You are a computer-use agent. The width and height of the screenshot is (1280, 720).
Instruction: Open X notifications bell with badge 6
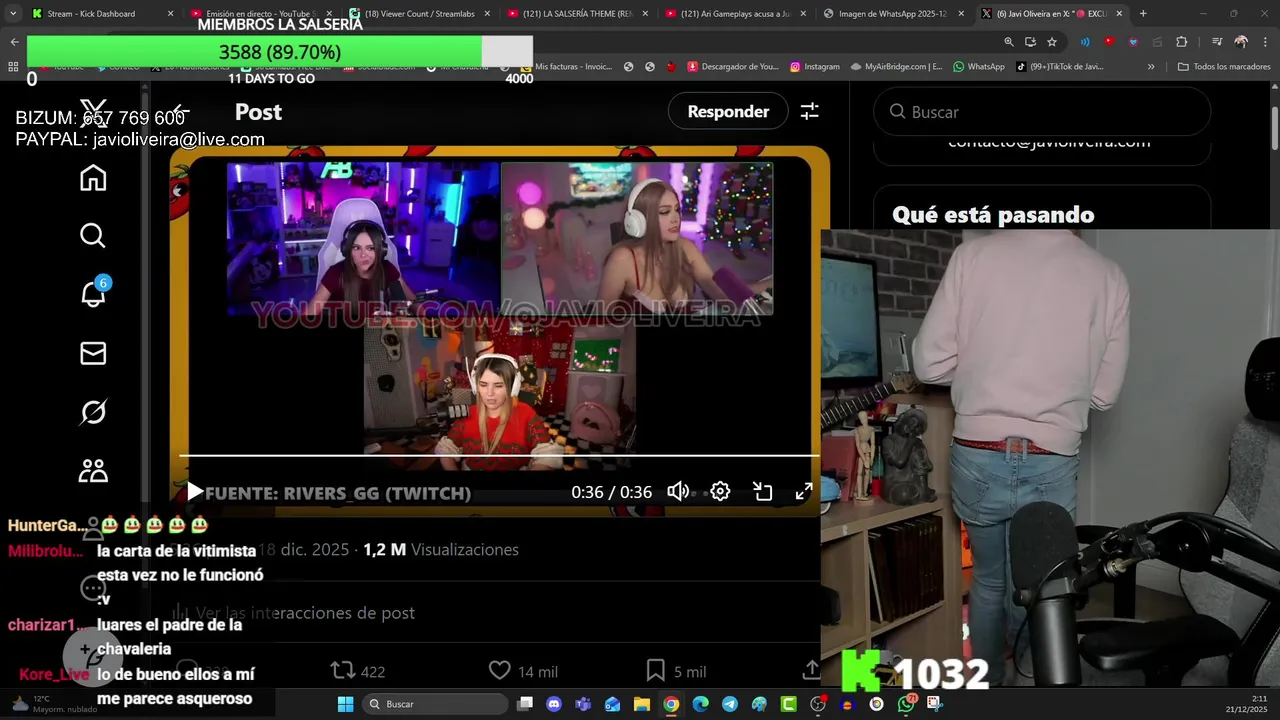[x=93, y=294]
